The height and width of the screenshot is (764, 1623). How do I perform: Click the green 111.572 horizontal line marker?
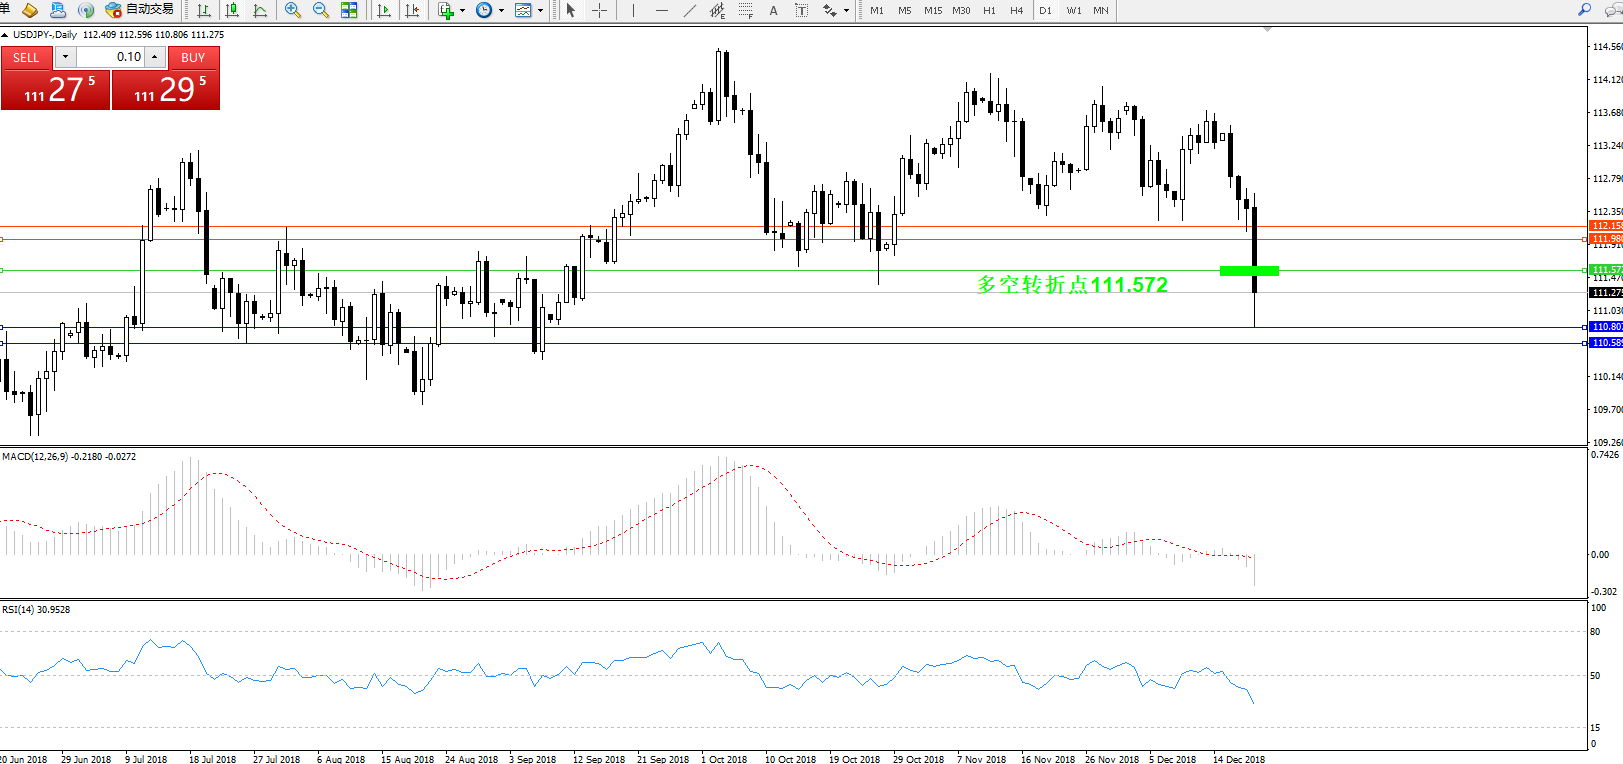1249,270
